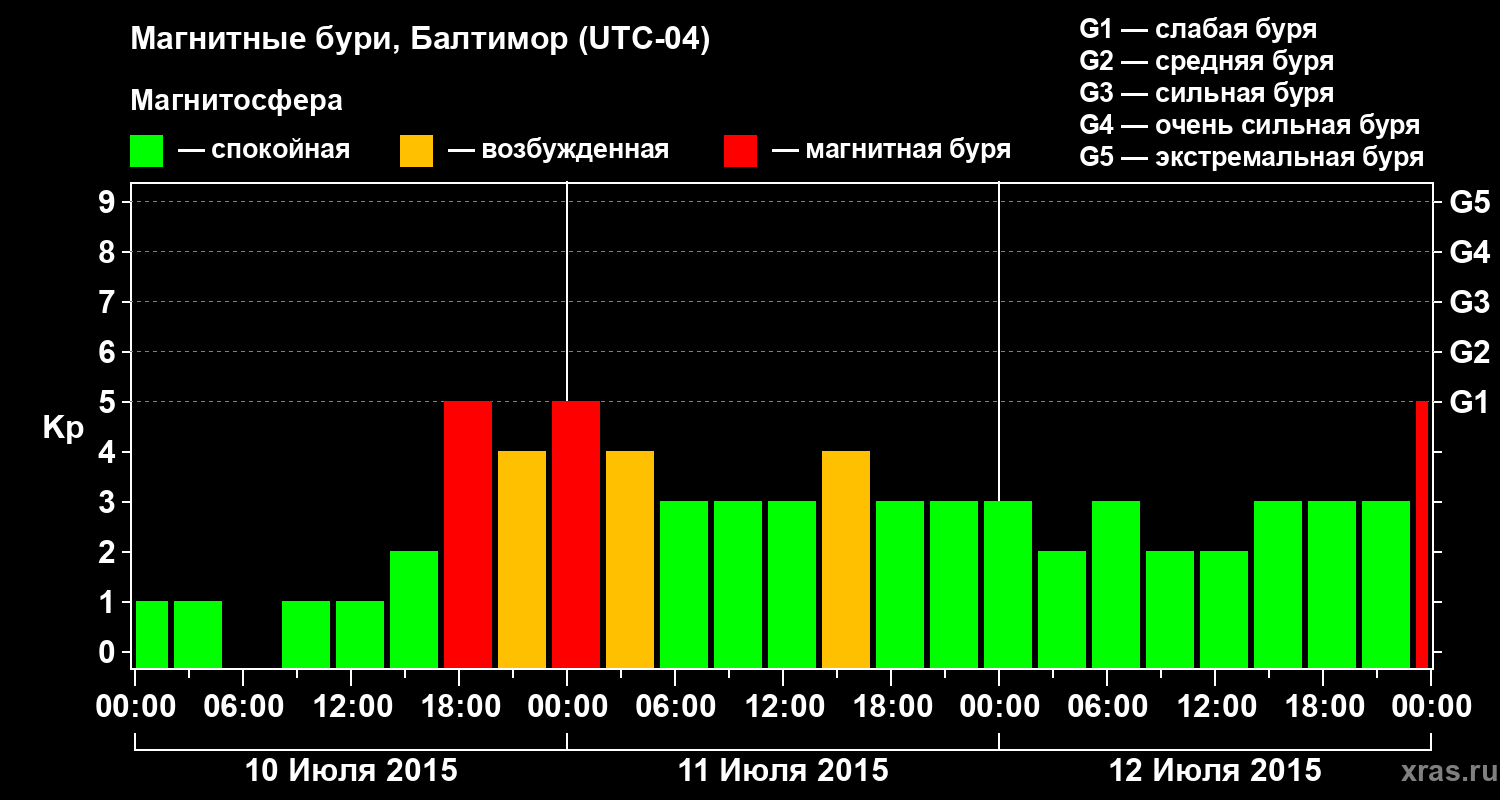Viewport: 1500px width, 800px height.
Task: Click the green Kp 3 bar starting 00:00 on 12 July
Action: 1008,584
